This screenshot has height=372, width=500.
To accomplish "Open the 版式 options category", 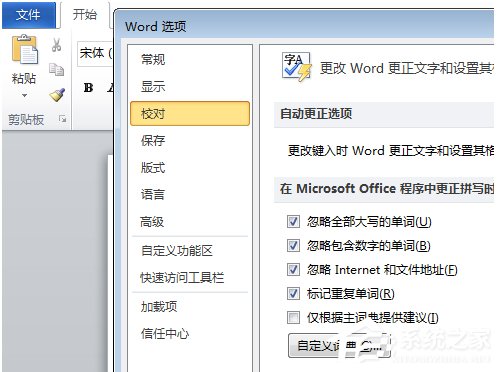I will click(153, 167).
